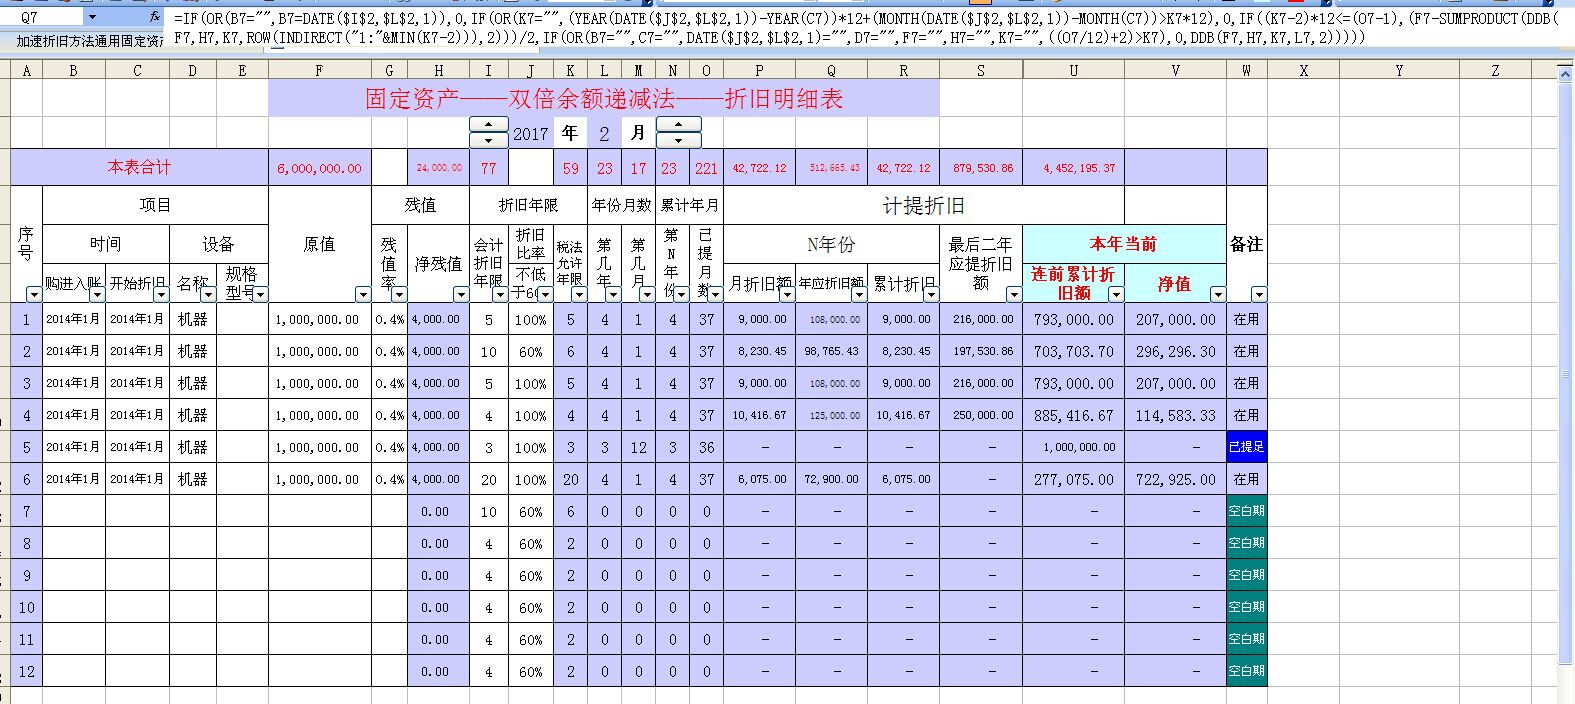Click row 6 净值 cell 722,925.00
1575x704 pixels.
[x=1175, y=479]
